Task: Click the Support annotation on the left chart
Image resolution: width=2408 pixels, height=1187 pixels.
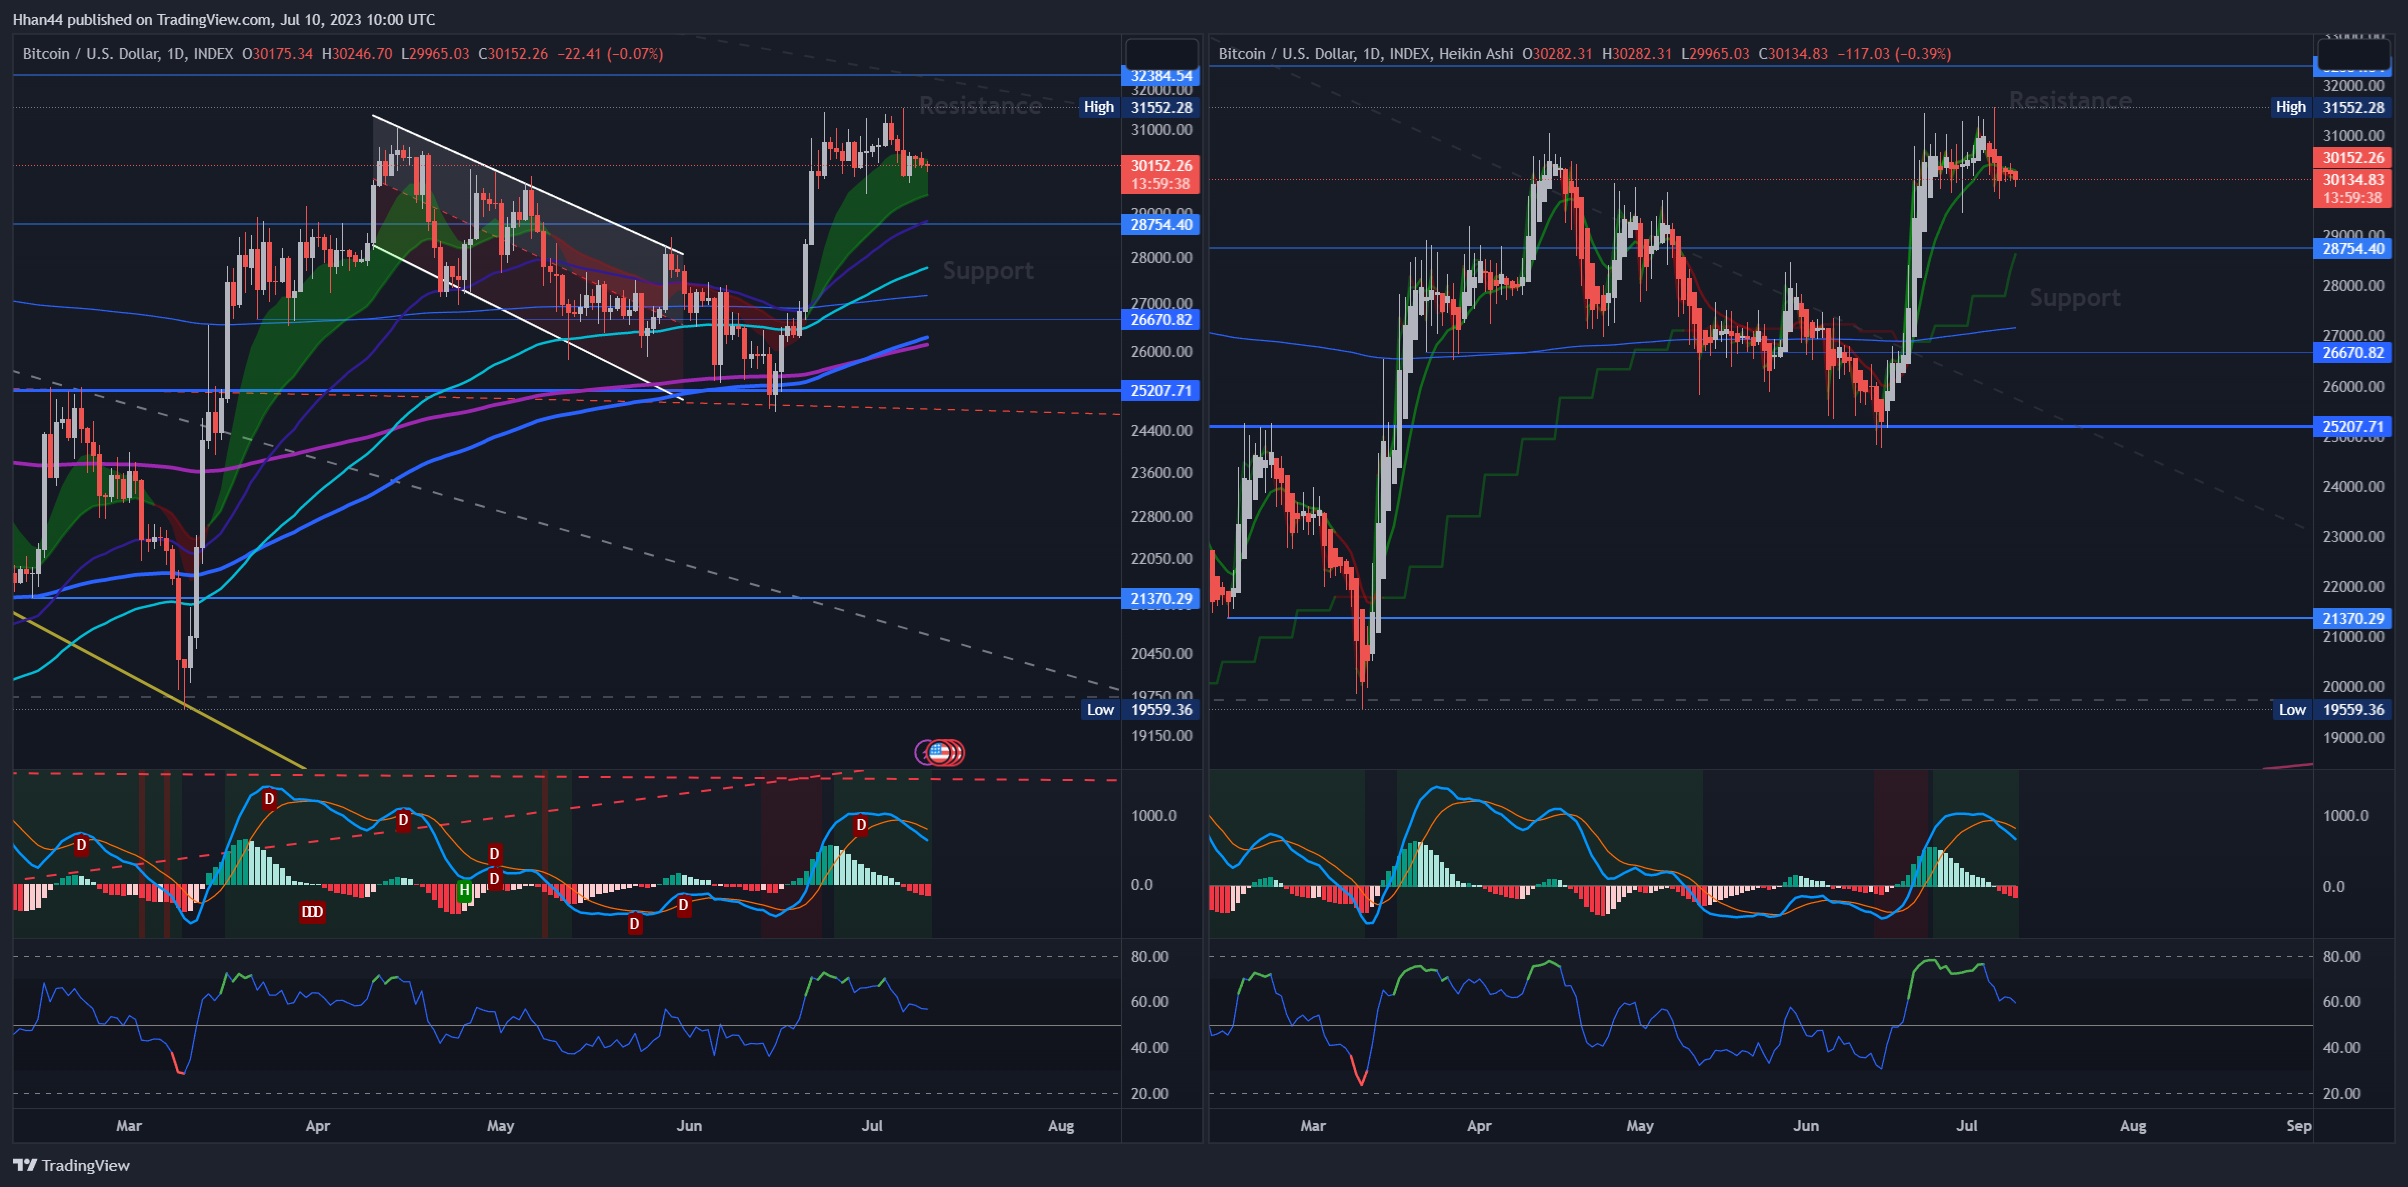Action: [988, 271]
